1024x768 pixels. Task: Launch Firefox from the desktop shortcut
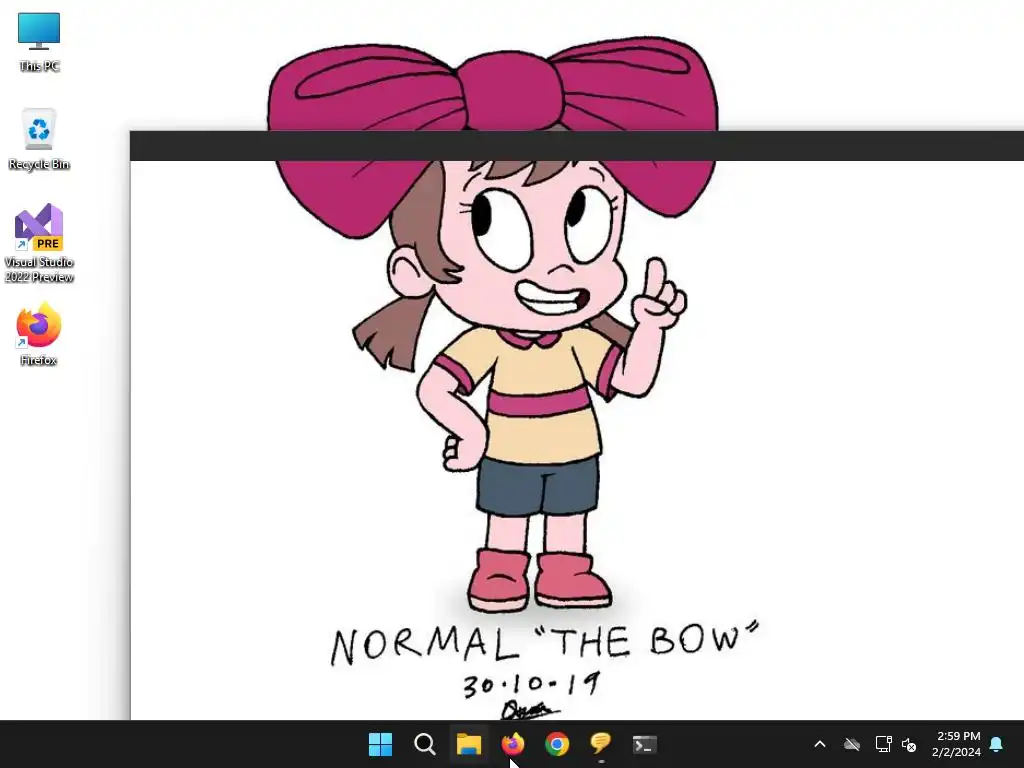[x=39, y=334]
